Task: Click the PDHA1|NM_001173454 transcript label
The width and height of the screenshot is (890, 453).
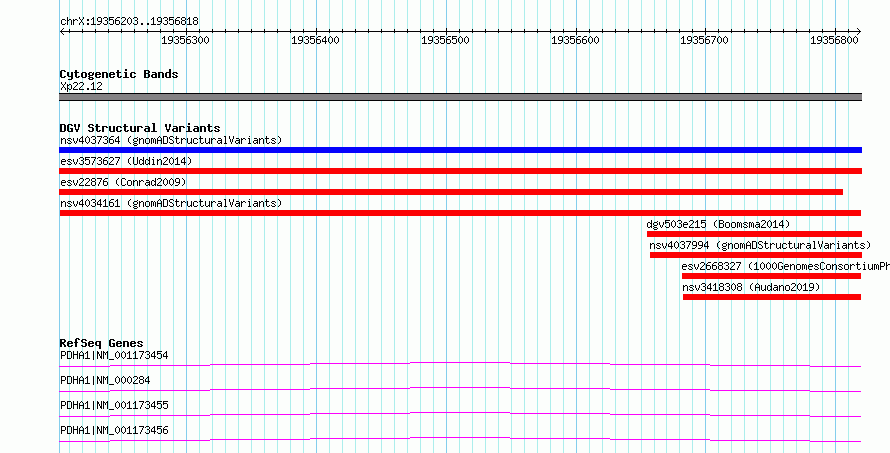Action: [x=114, y=356]
